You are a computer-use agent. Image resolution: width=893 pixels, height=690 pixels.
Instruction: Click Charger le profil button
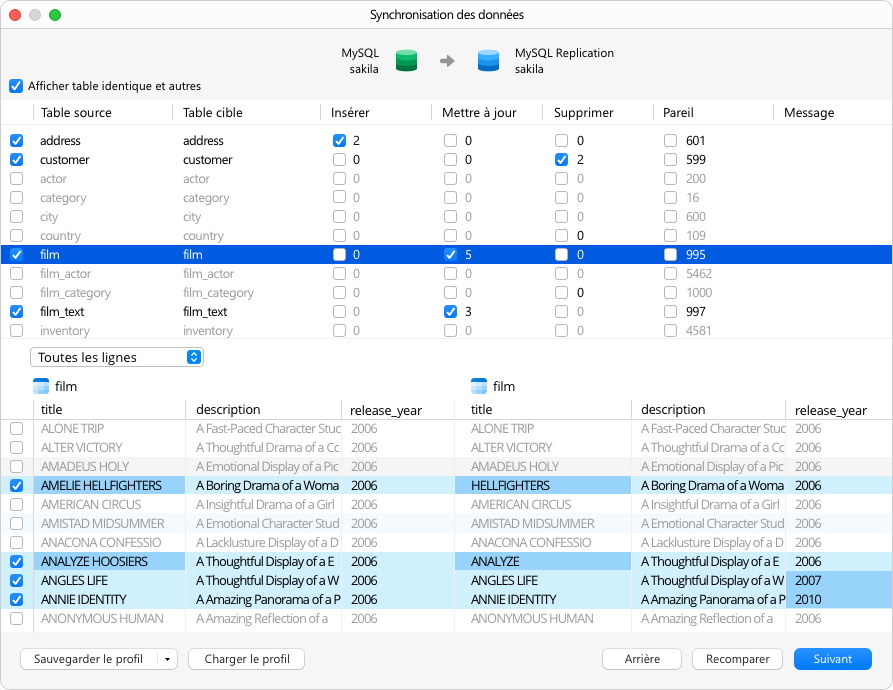[x=247, y=659]
